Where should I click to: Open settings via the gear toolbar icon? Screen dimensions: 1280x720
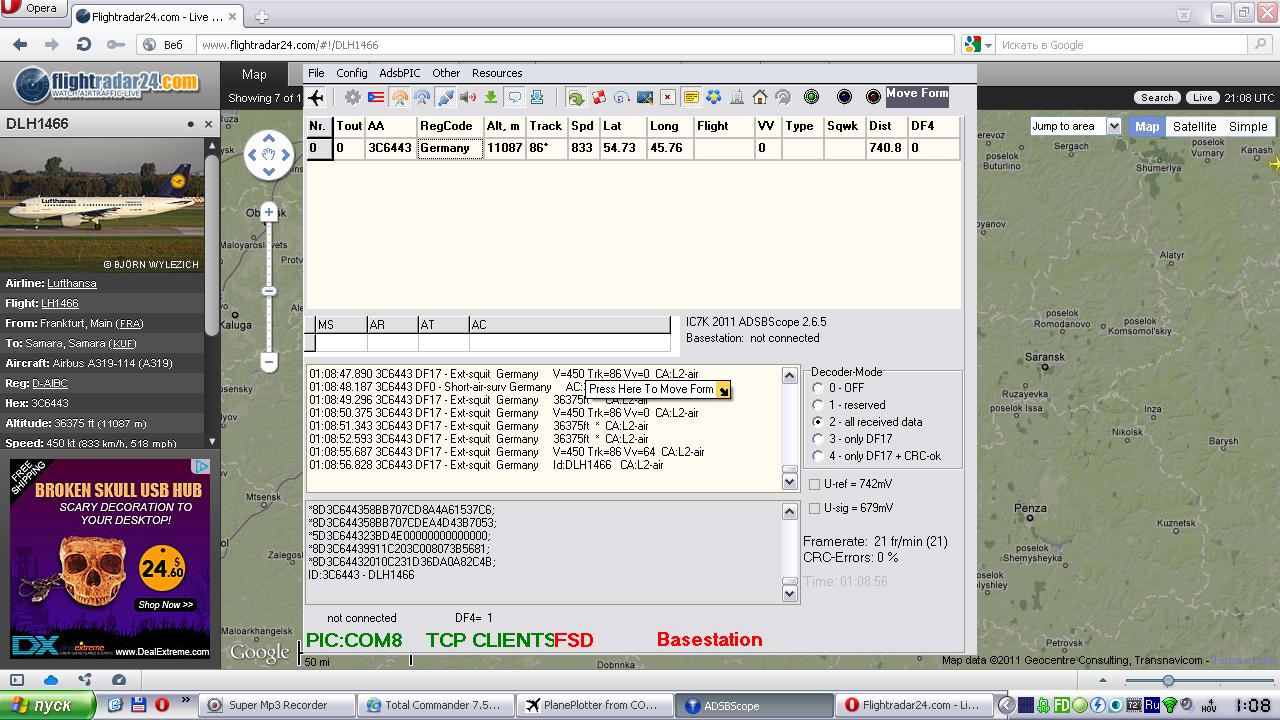tap(353, 97)
